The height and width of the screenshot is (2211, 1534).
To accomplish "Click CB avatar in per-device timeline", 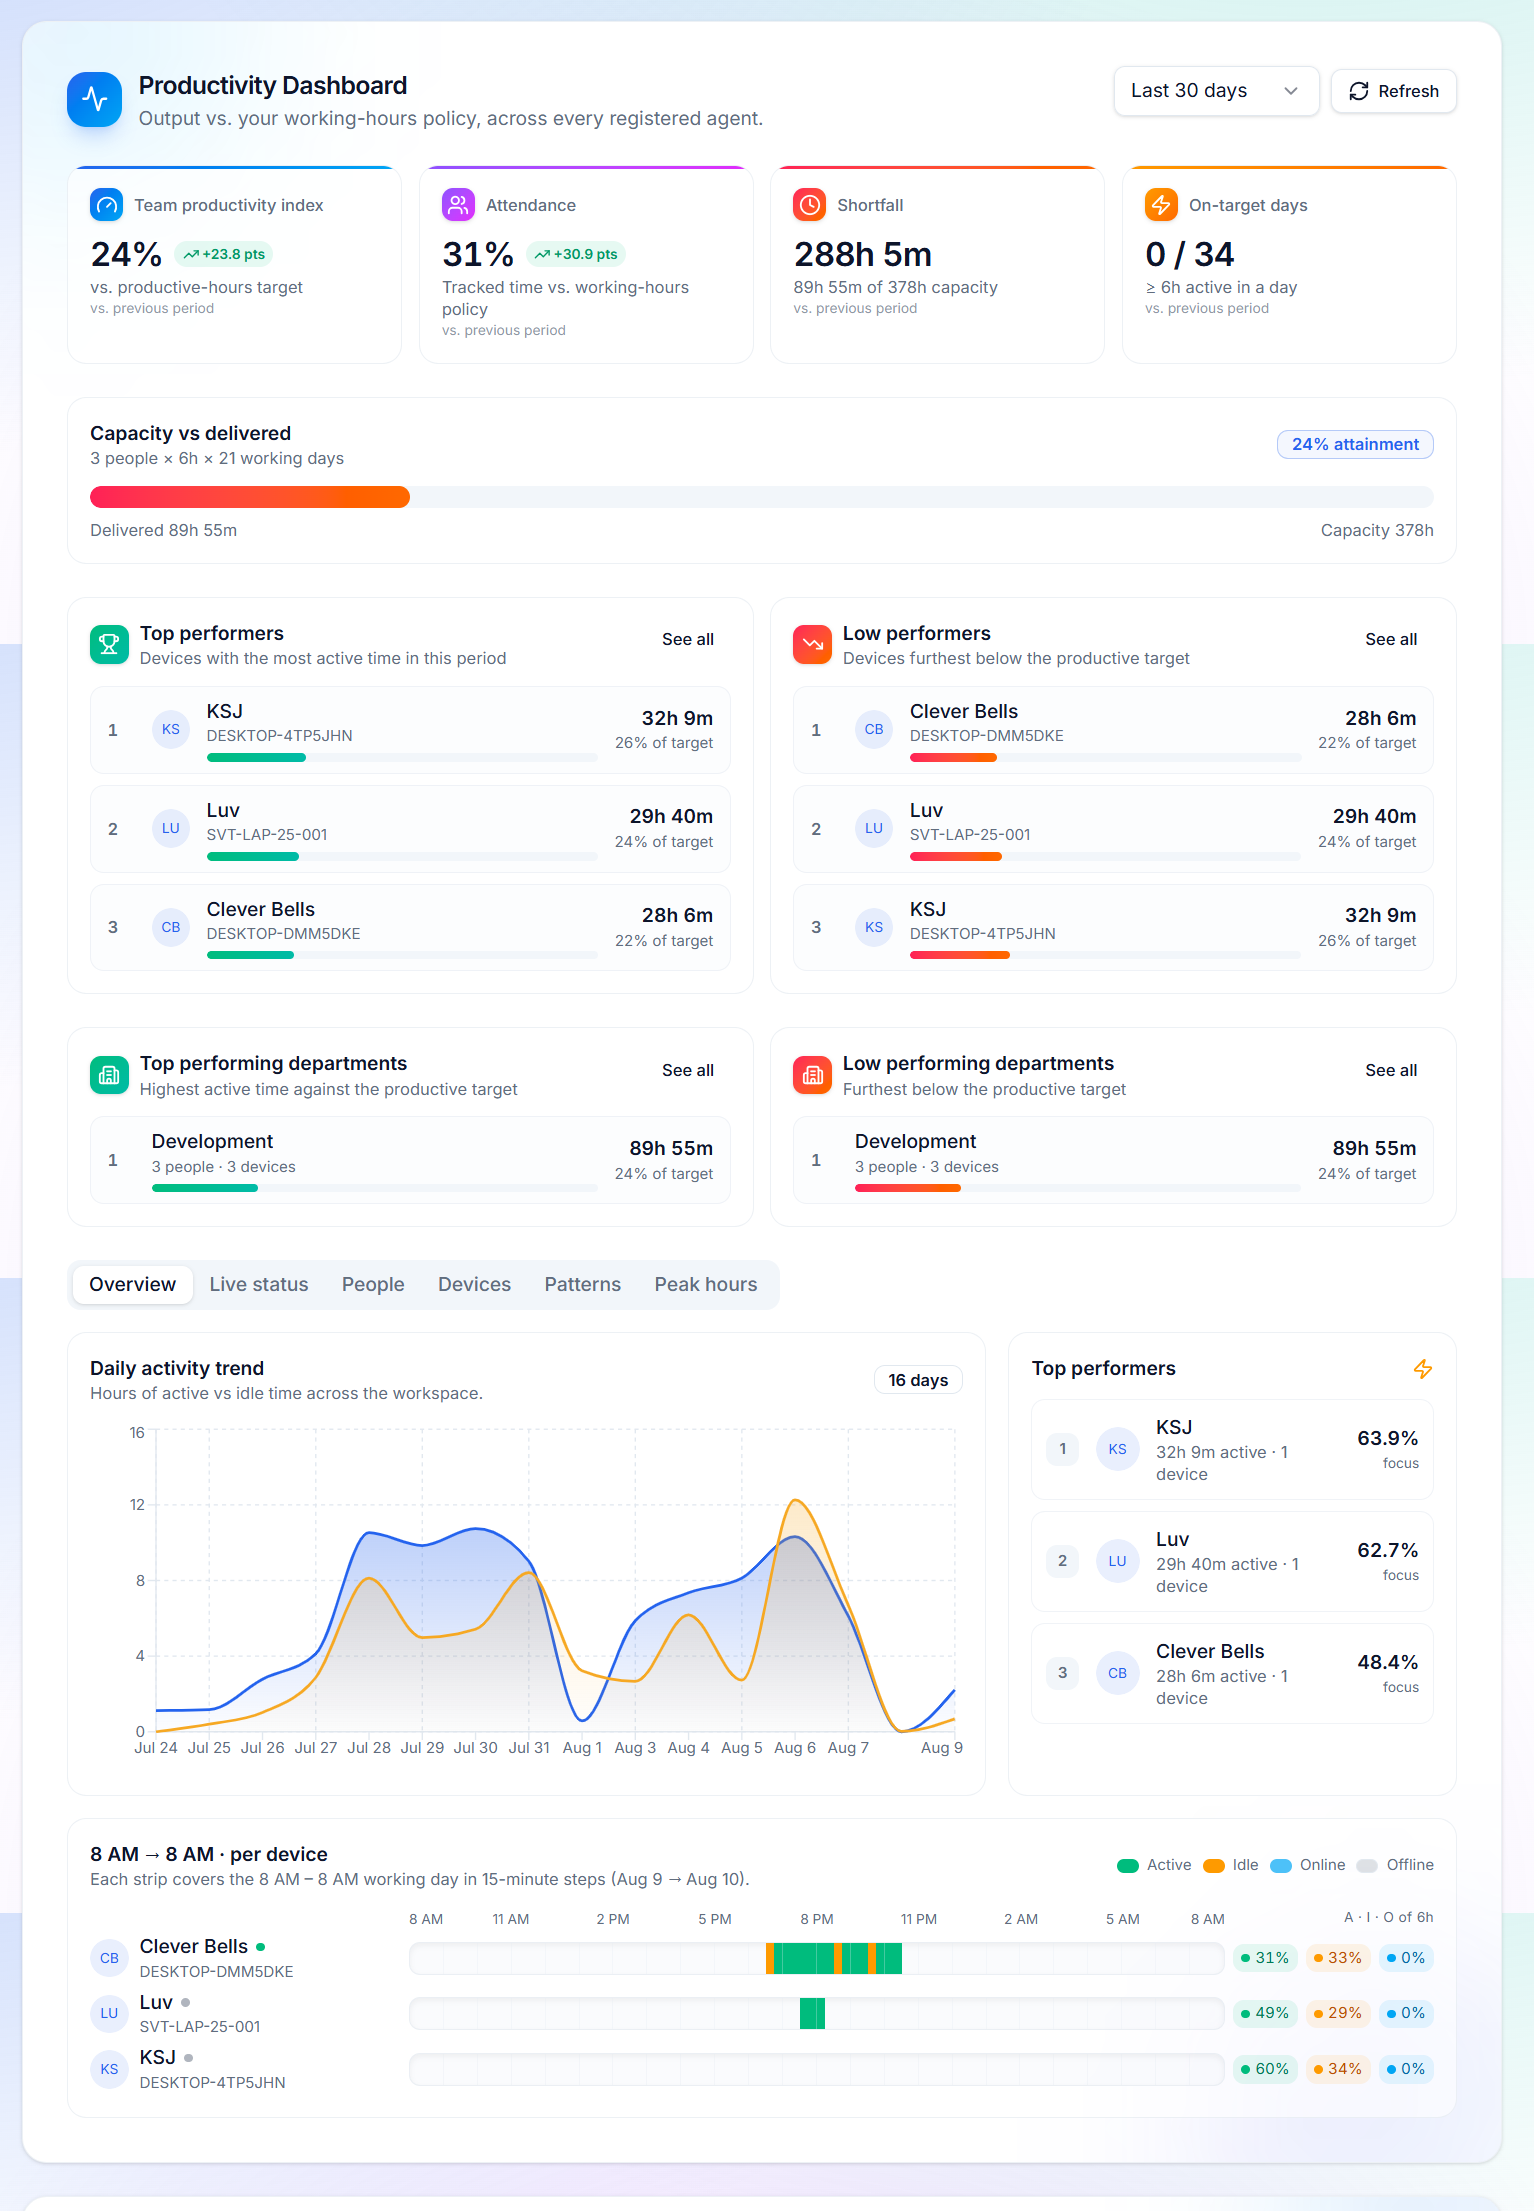I will pos(109,1958).
